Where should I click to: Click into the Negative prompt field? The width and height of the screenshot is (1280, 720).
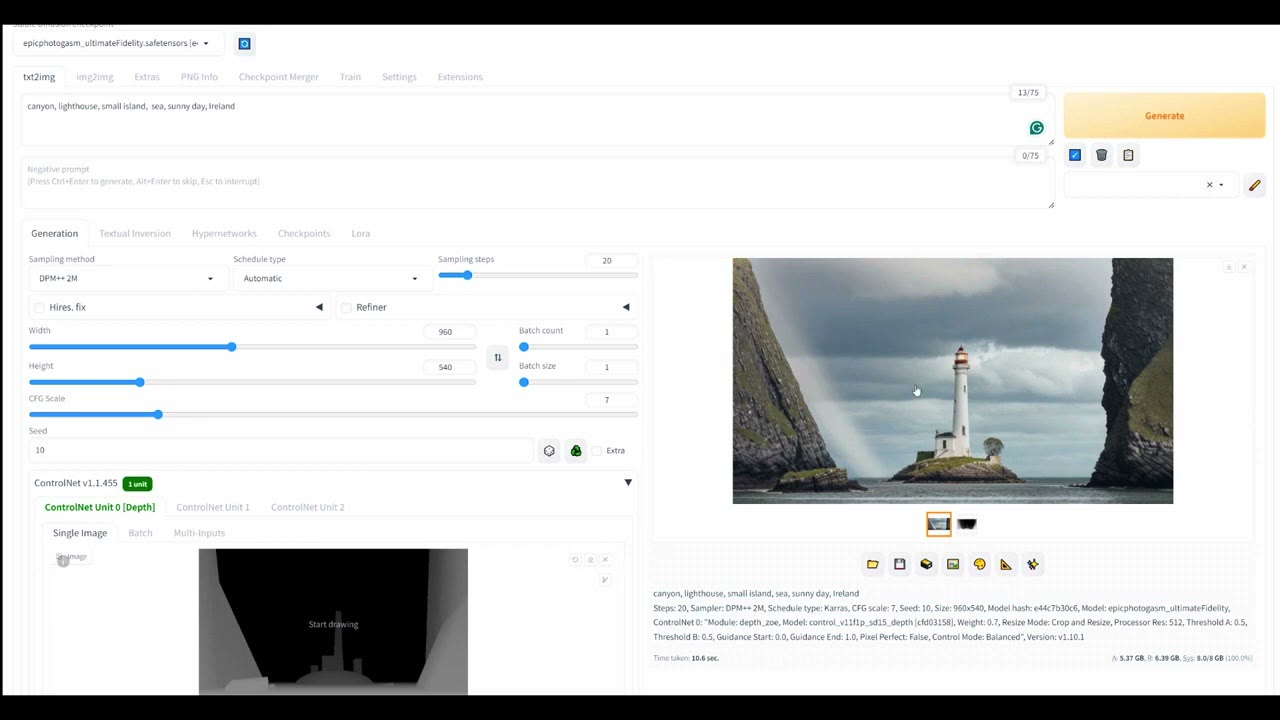[x=537, y=183]
